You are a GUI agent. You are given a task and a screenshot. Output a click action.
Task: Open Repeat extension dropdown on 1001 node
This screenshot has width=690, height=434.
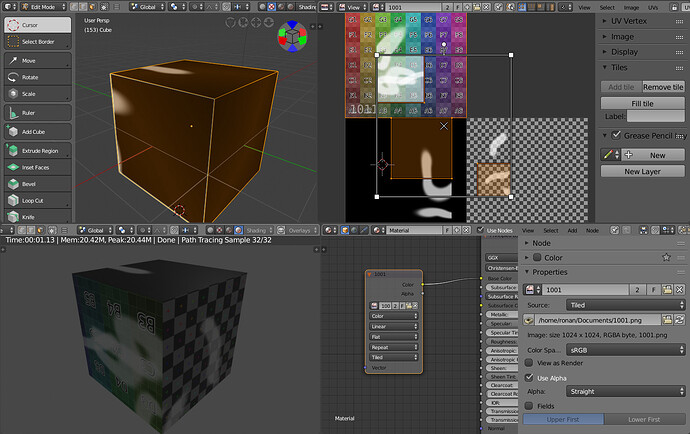tap(393, 347)
